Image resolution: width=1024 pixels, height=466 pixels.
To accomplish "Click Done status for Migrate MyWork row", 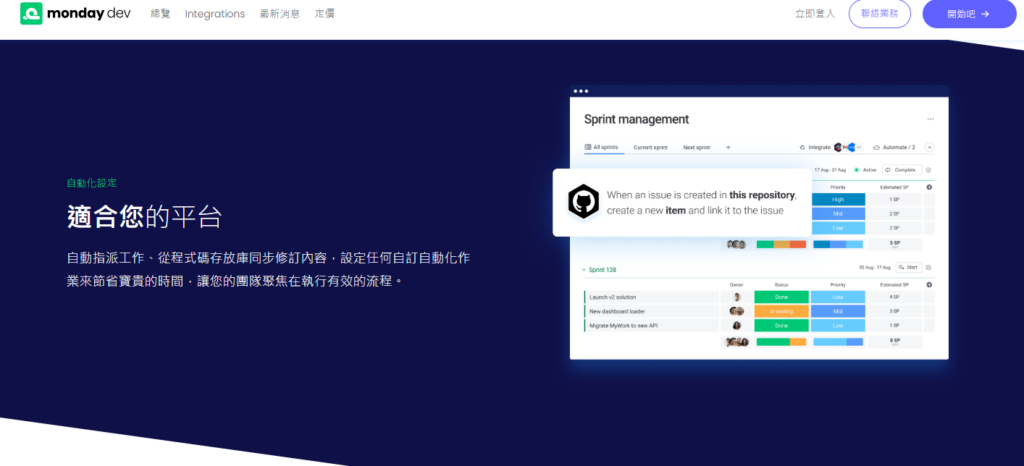I will (782, 325).
